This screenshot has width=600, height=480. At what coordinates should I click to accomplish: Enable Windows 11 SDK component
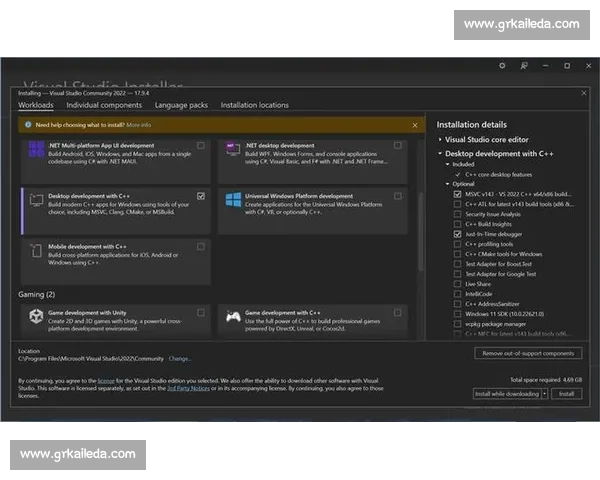tap(457, 314)
